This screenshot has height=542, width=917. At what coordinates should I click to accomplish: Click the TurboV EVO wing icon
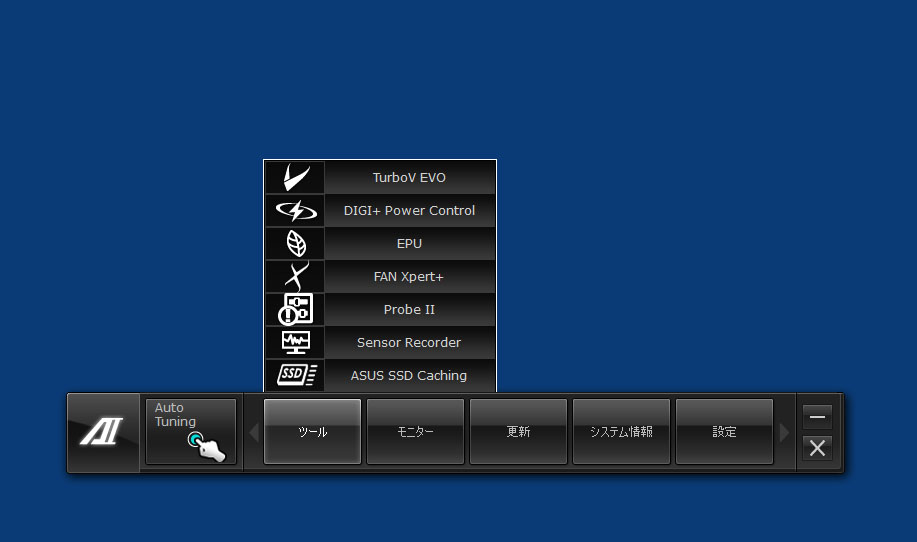click(296, 177)
